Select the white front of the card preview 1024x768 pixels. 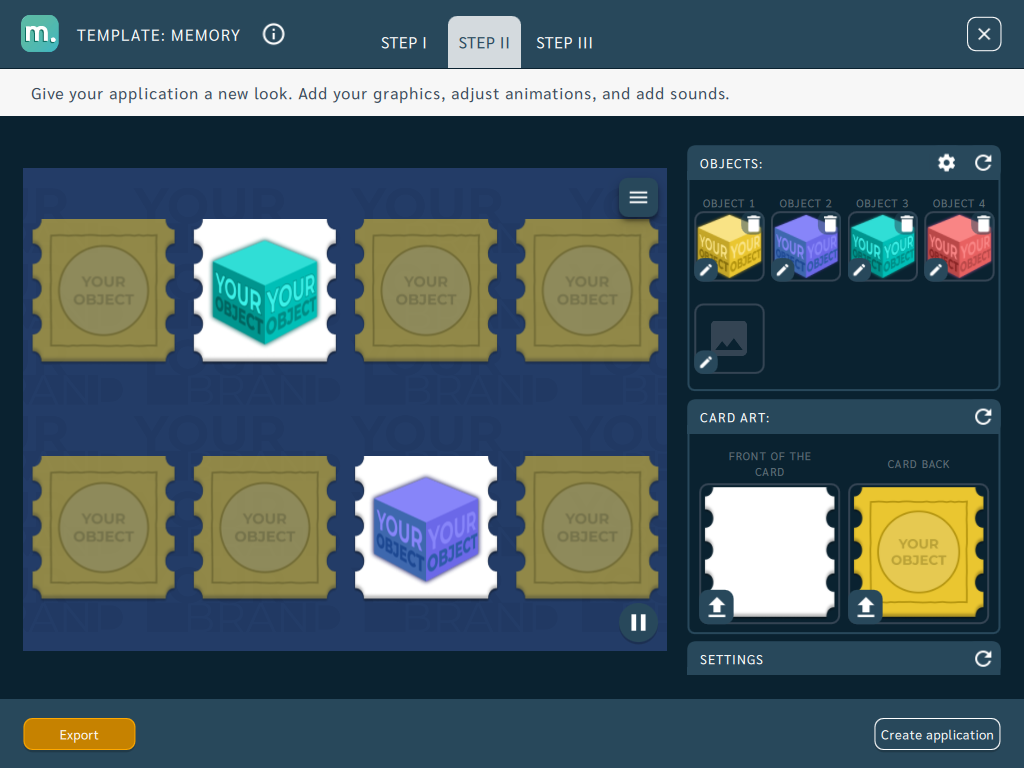pos(769,553)
